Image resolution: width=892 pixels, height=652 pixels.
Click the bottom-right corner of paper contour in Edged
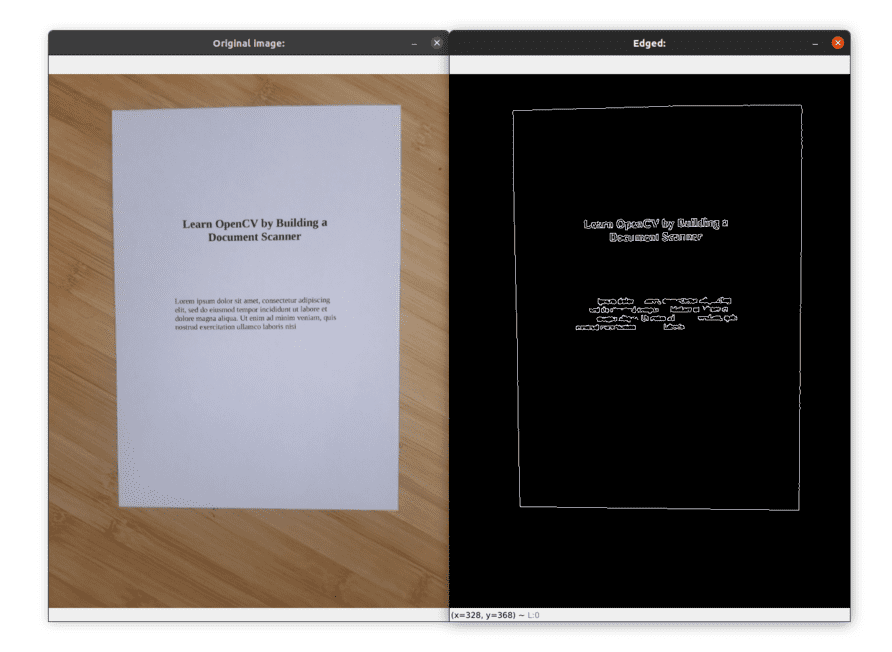tap(799, 509)
